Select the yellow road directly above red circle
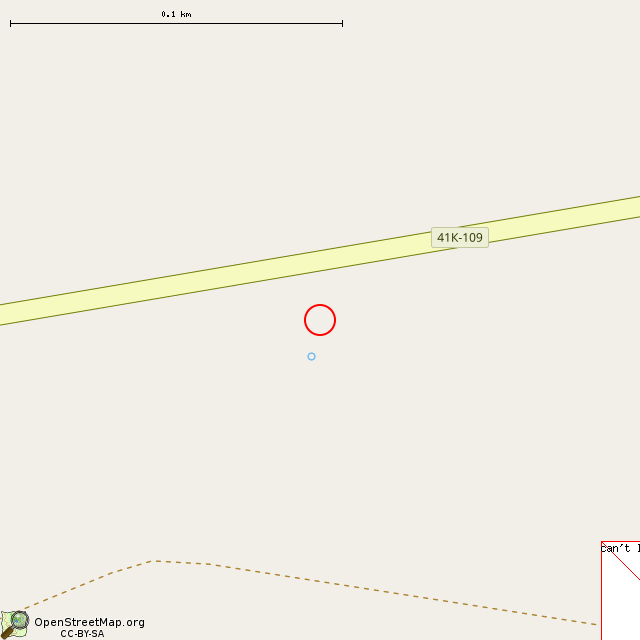 320,260
